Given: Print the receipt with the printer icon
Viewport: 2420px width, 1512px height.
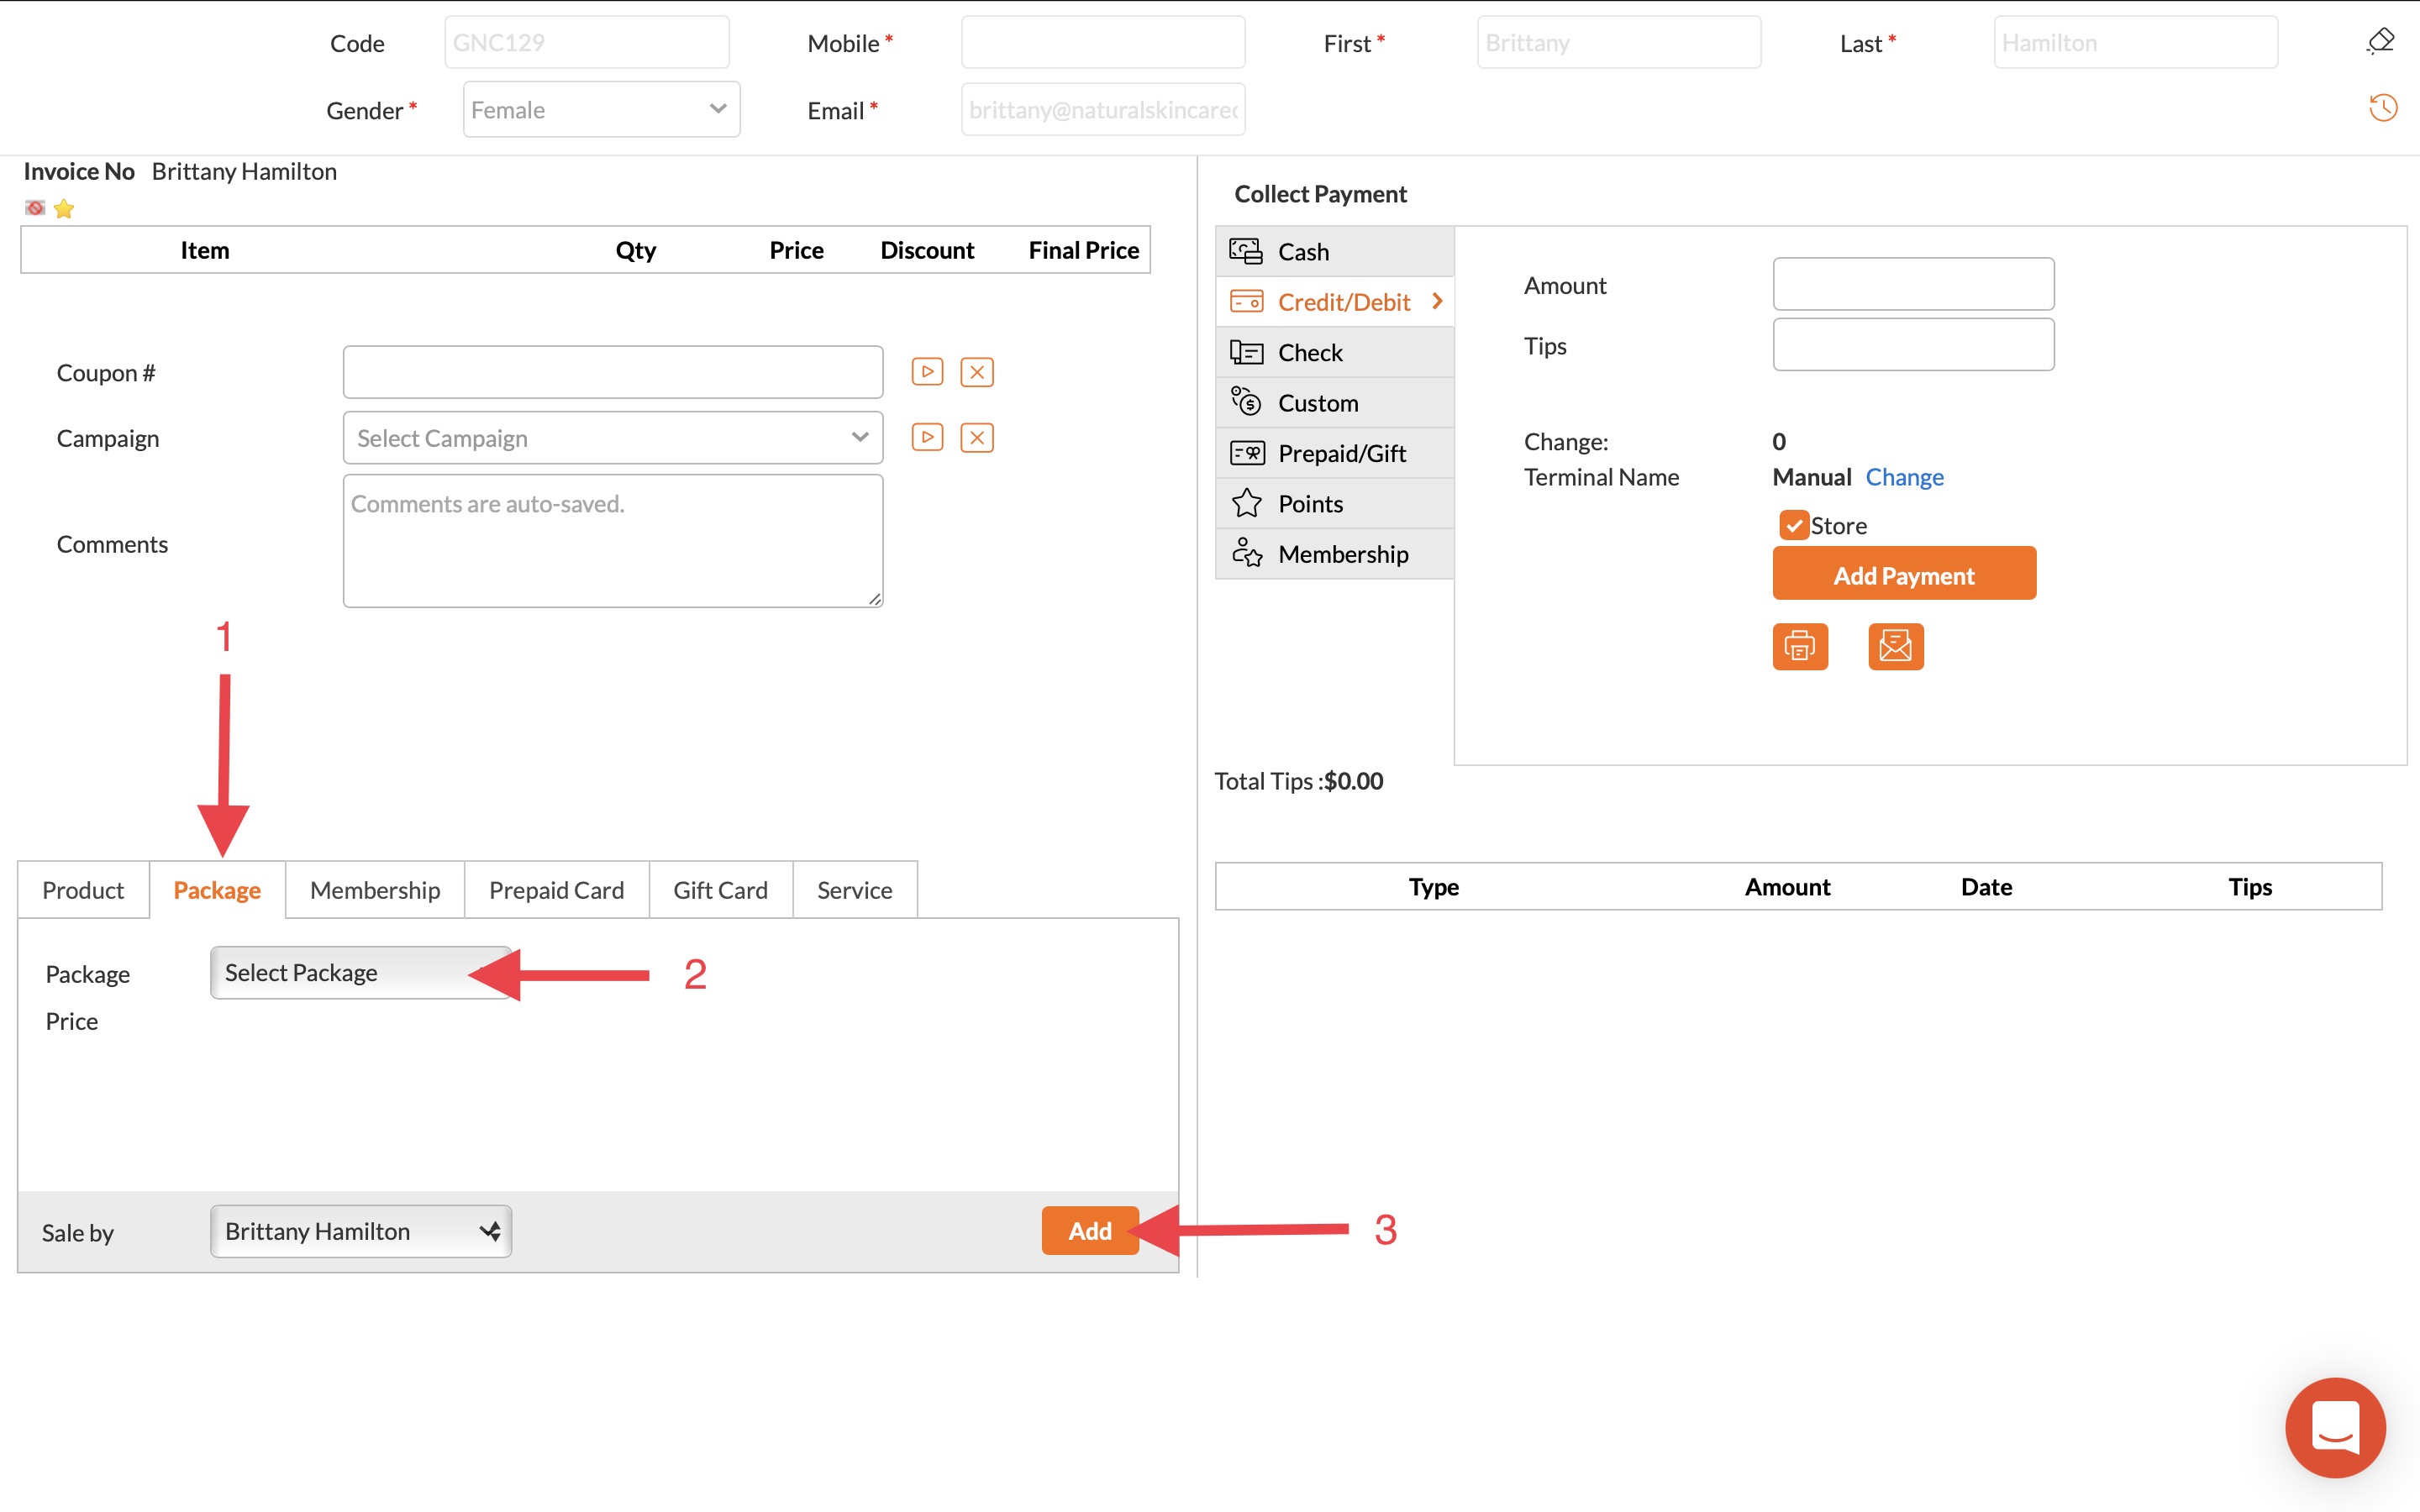Looking at the screenshot, I should [x=1800, y=646].
